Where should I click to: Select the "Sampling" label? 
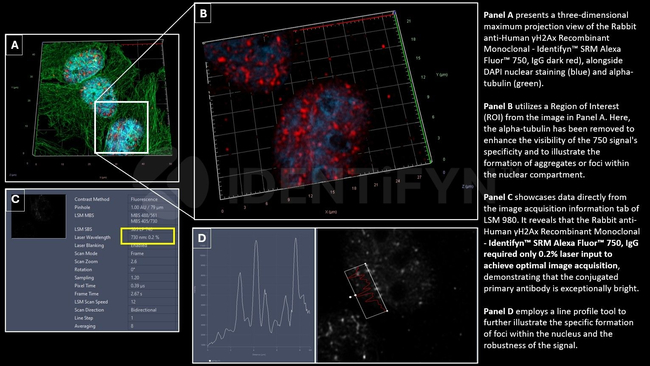click(x=84, y=278)
